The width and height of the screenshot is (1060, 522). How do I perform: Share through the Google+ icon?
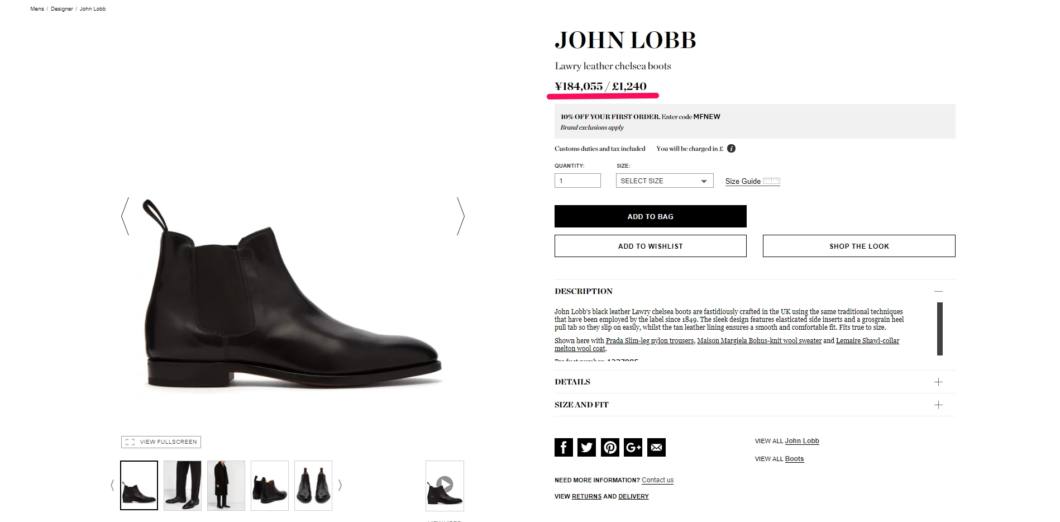coord(633,447)
